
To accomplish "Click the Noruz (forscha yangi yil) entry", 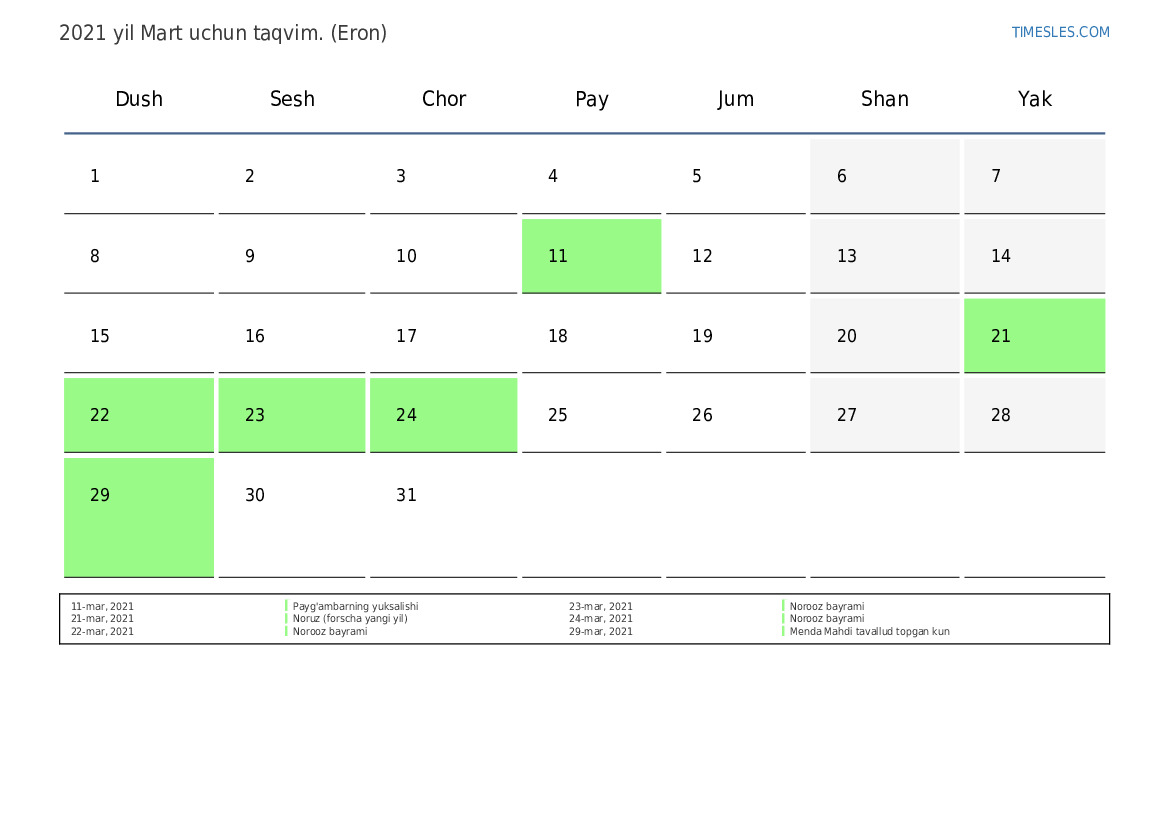I will pyautogui.click(x=350, y=619).
